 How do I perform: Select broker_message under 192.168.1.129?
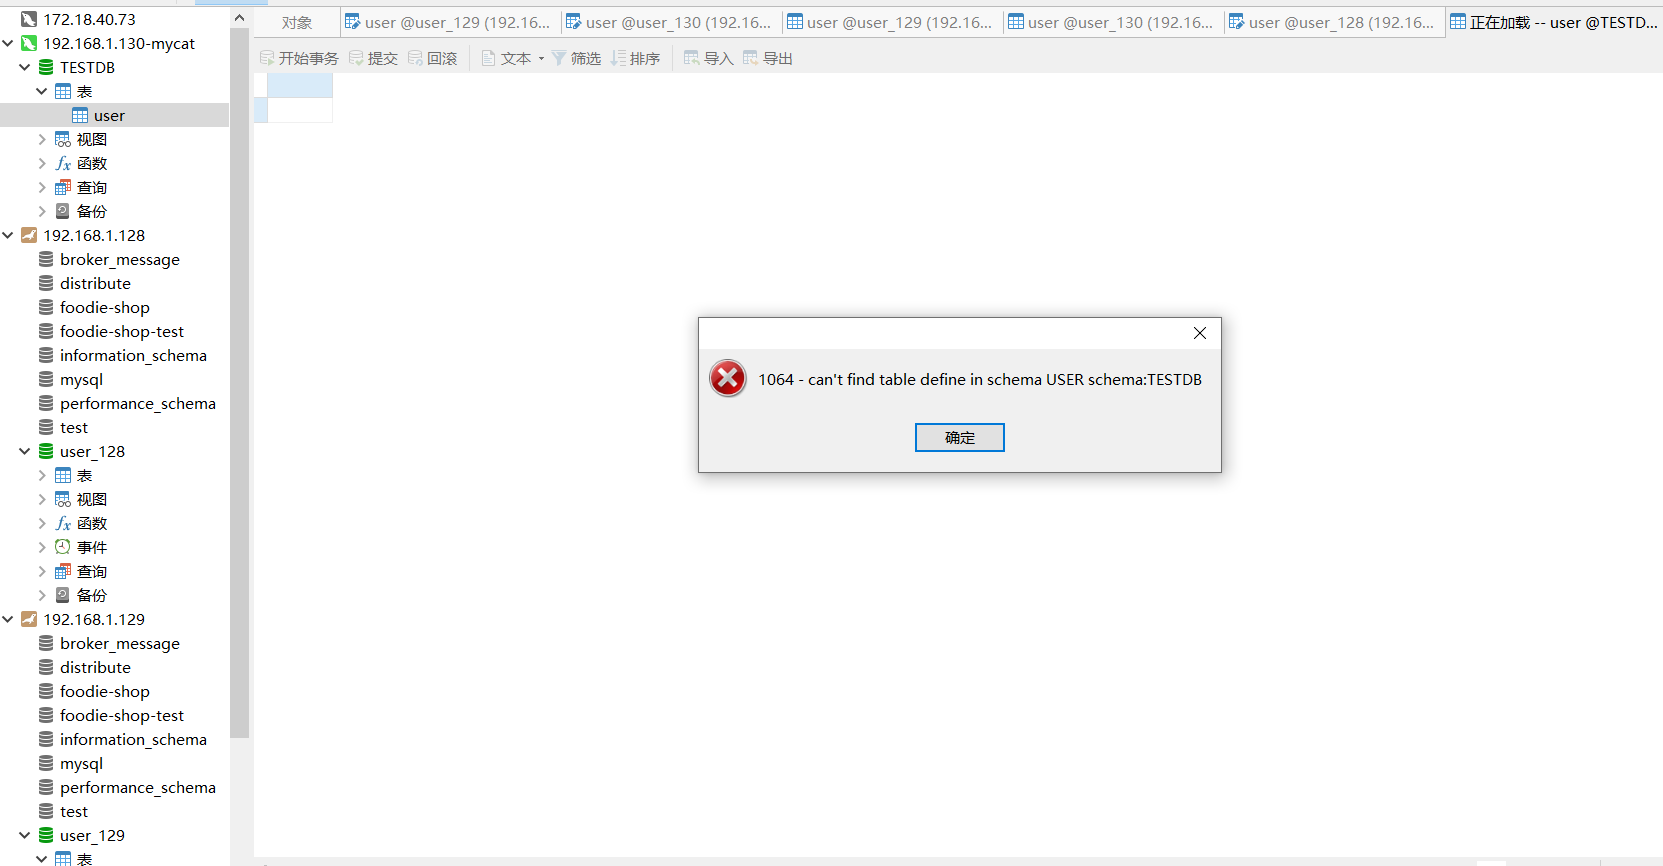point(119,643)
